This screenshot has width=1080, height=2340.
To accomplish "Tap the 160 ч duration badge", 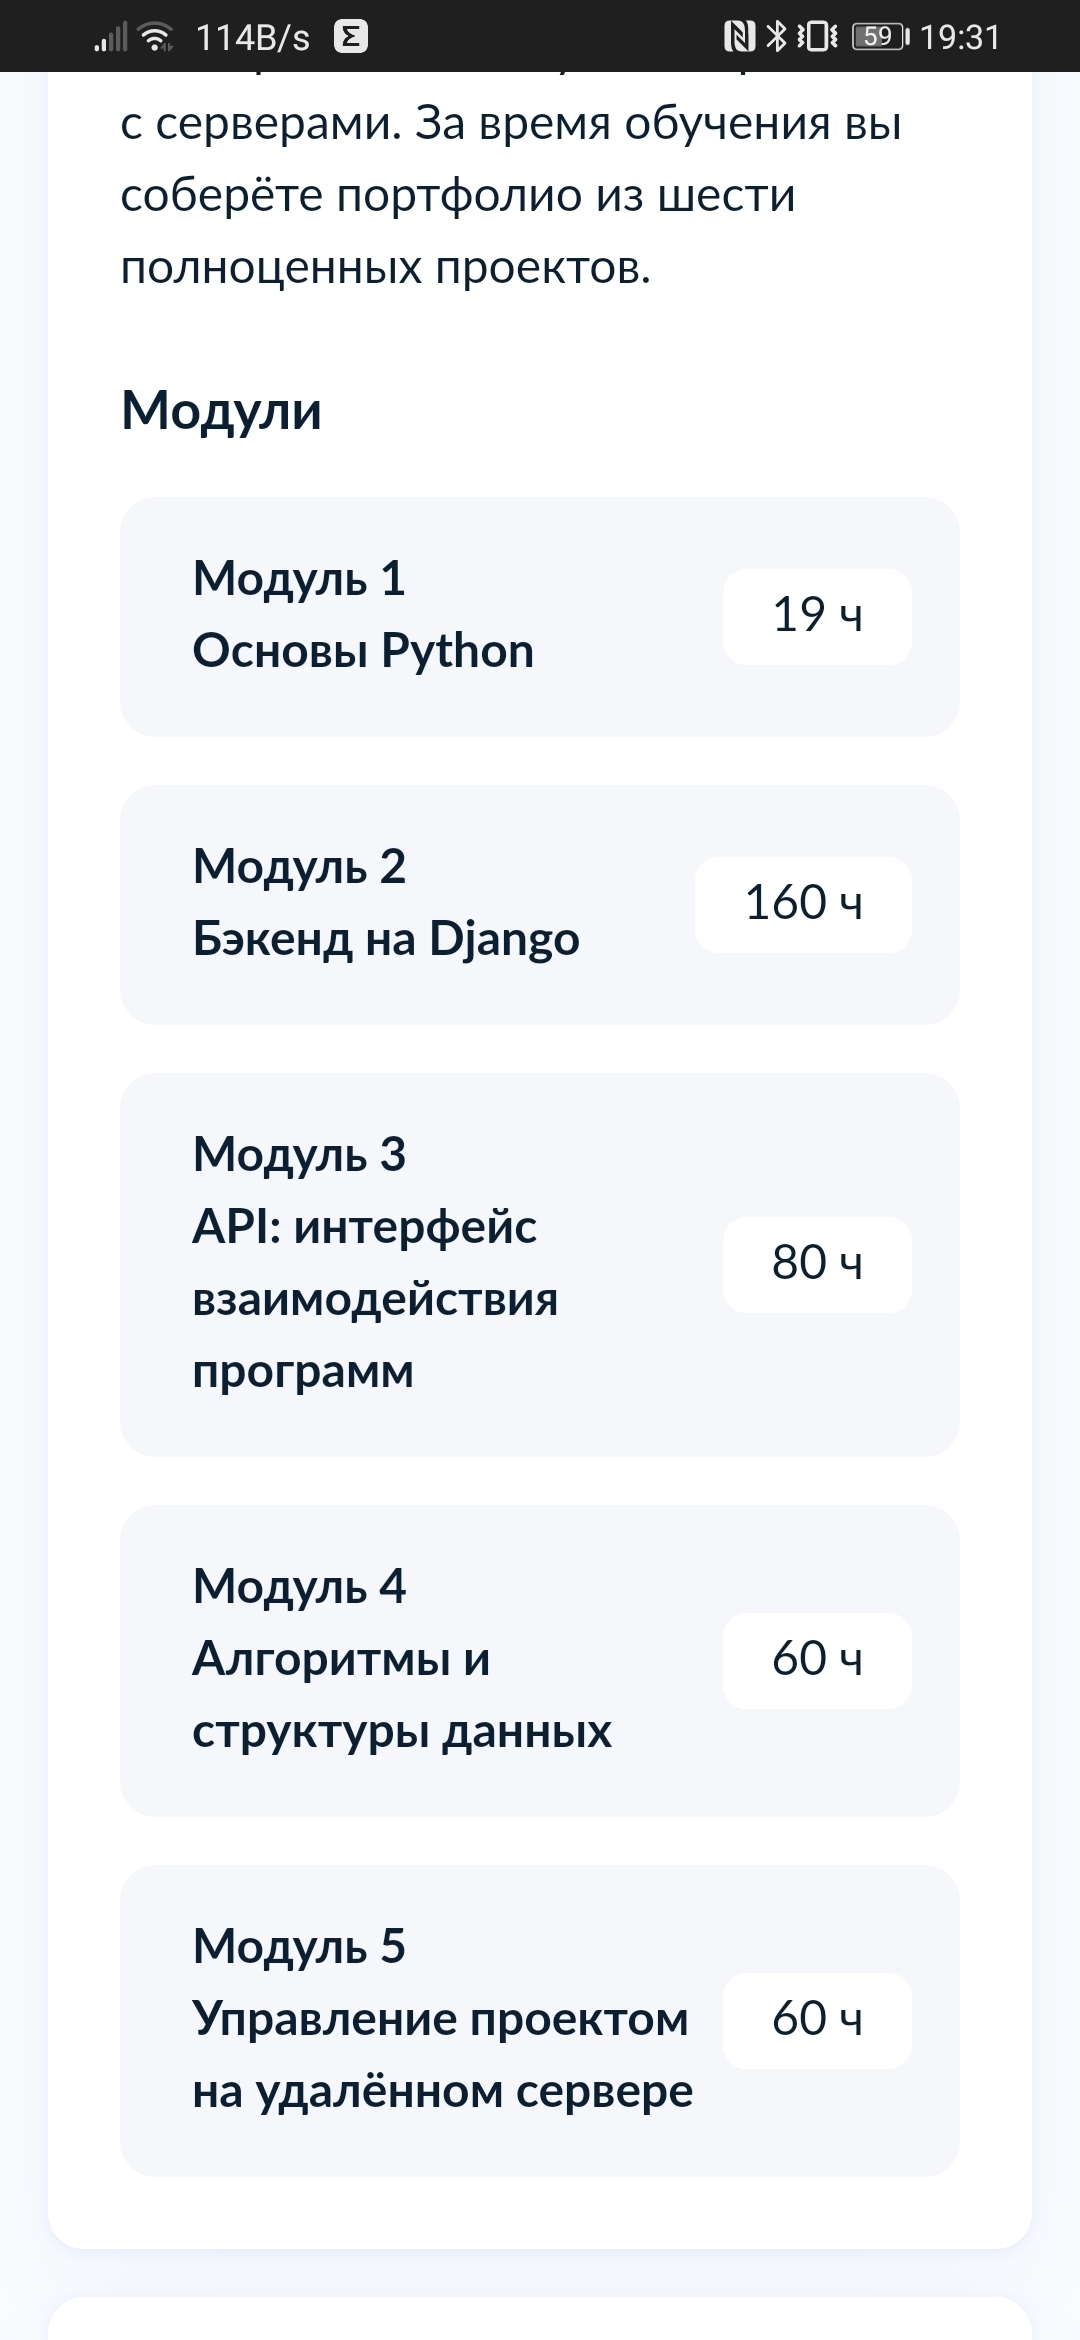I will [x=803, y=904].
